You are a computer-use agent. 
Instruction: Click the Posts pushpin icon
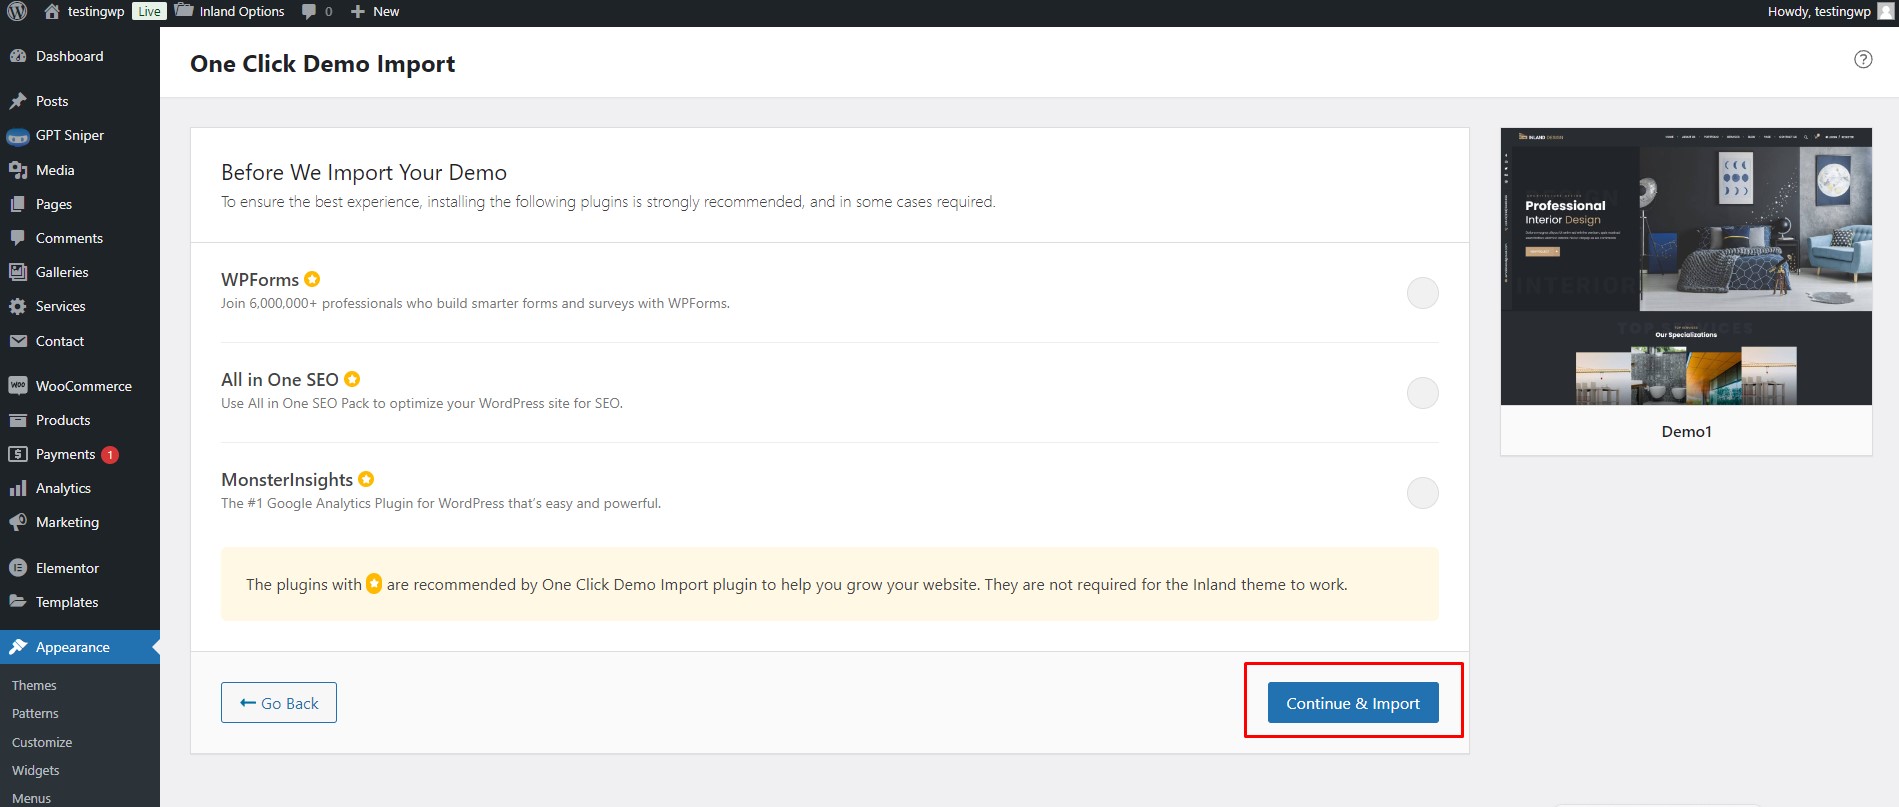pos(18,101)
